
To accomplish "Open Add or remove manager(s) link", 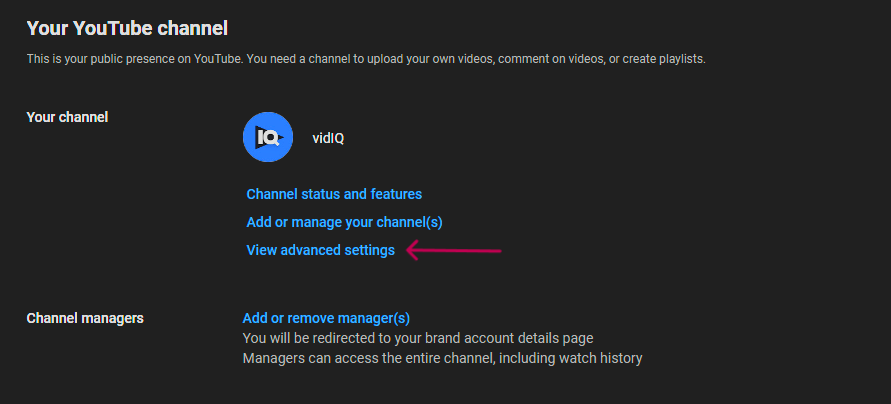I will pyautogui.click(x=326, y=318).
